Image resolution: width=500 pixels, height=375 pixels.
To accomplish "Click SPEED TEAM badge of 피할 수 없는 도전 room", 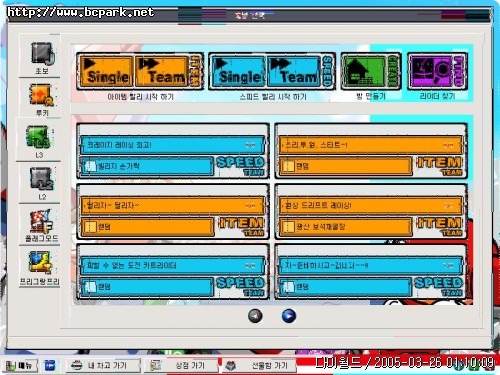I will [x=241, y=287].
